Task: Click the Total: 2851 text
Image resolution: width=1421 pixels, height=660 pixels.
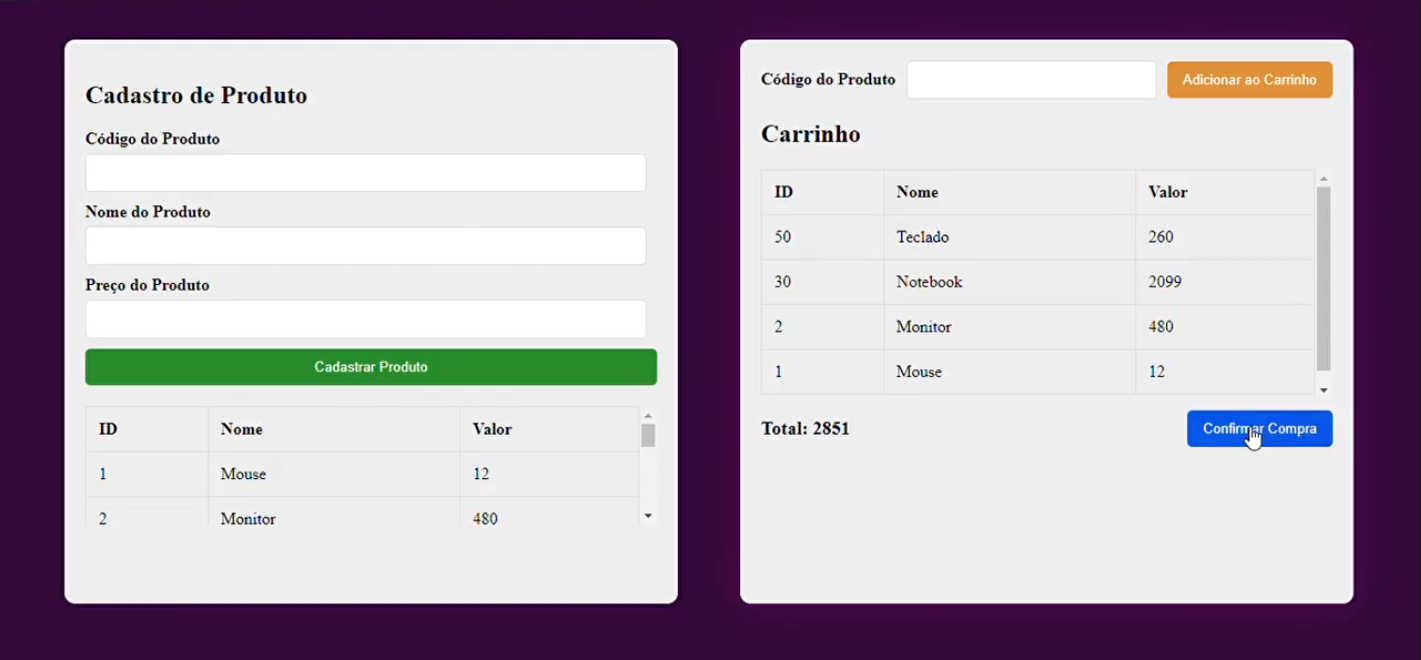Action: point(805,428)
